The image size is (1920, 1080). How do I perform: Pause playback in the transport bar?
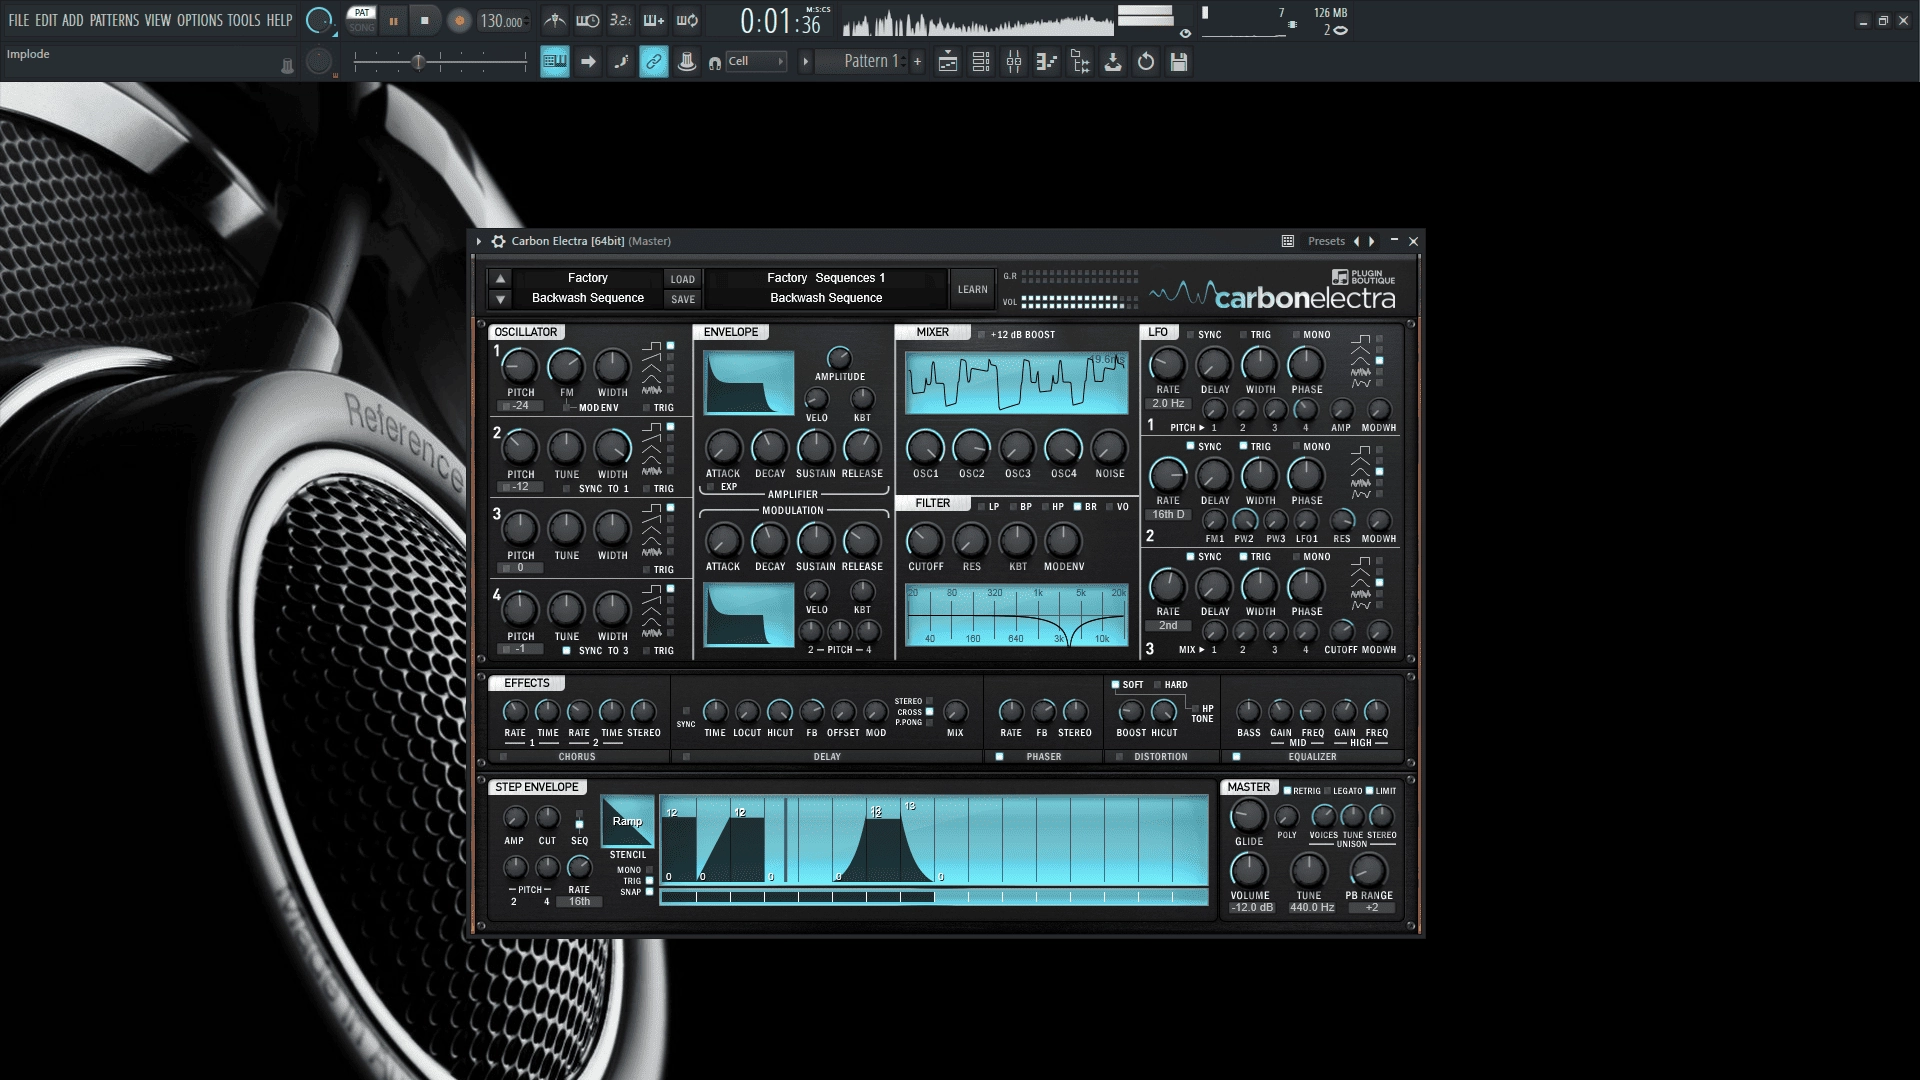click(x=393, y=20)
